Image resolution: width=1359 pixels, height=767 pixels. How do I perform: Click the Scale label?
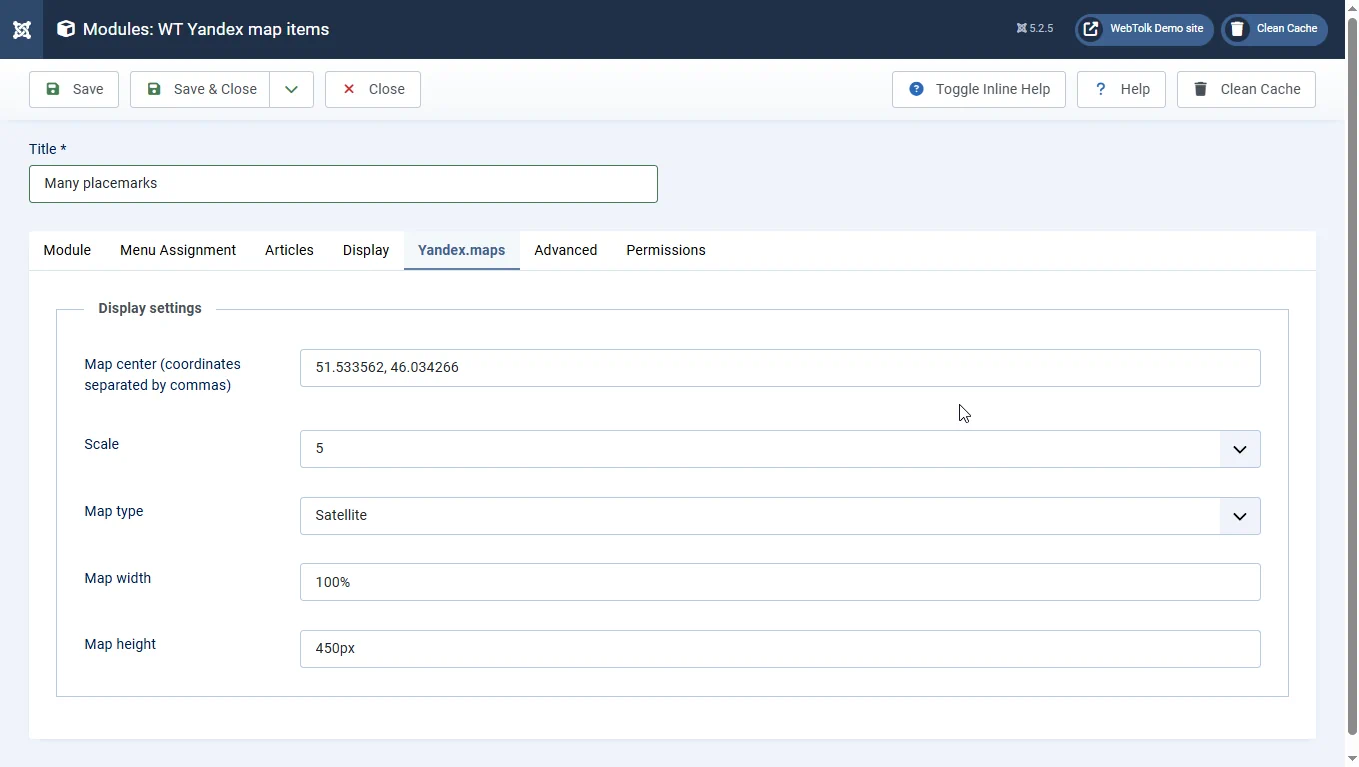(x=101, y=444)
